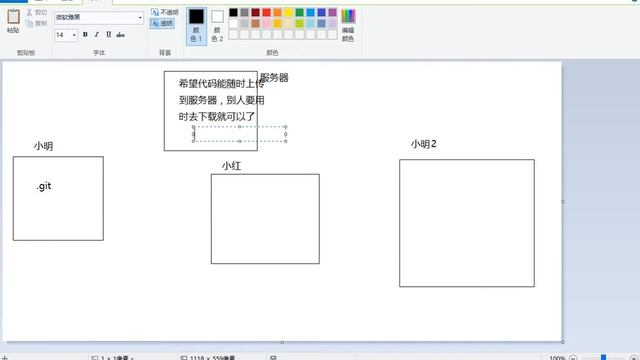Pick the blue-gray palette swatch

(322, 24)
